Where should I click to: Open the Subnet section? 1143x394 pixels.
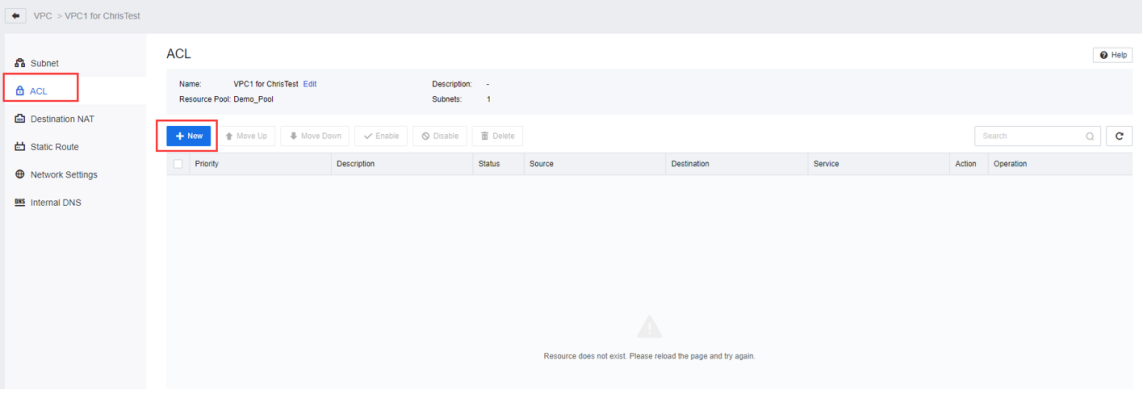[x=44, y=63]
